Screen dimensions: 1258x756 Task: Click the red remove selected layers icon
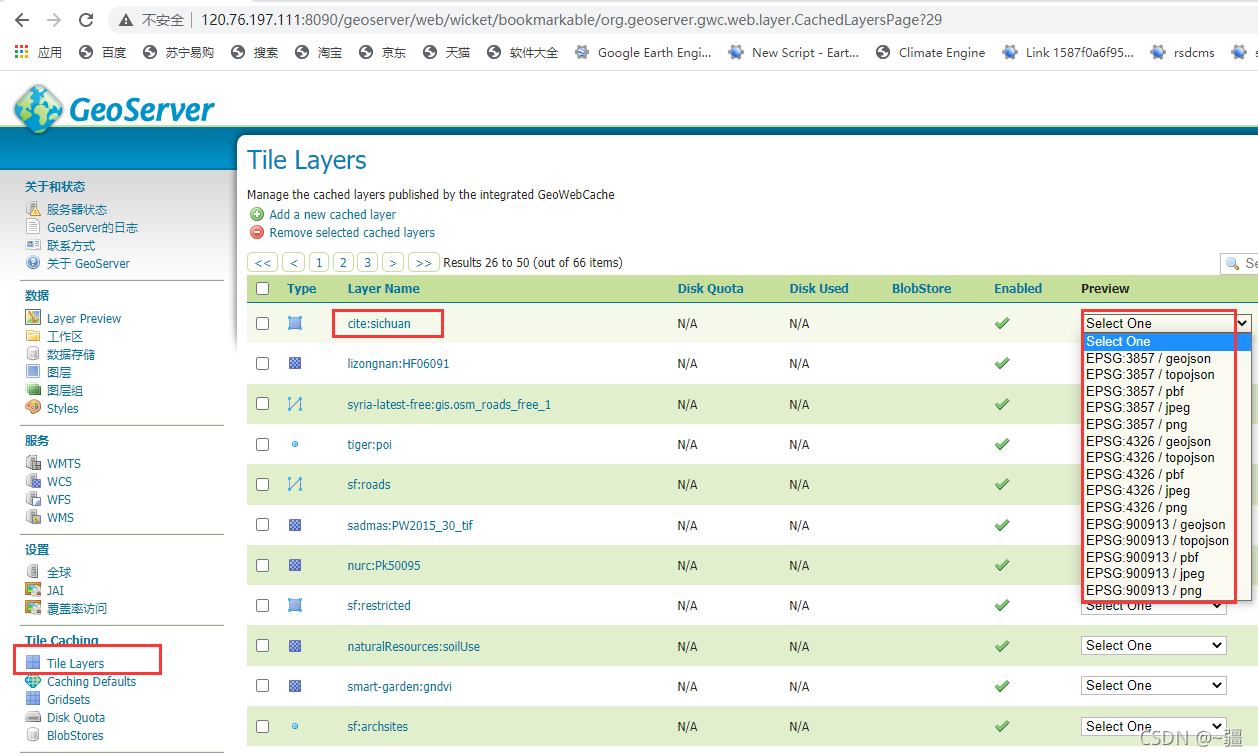[259, 232]
